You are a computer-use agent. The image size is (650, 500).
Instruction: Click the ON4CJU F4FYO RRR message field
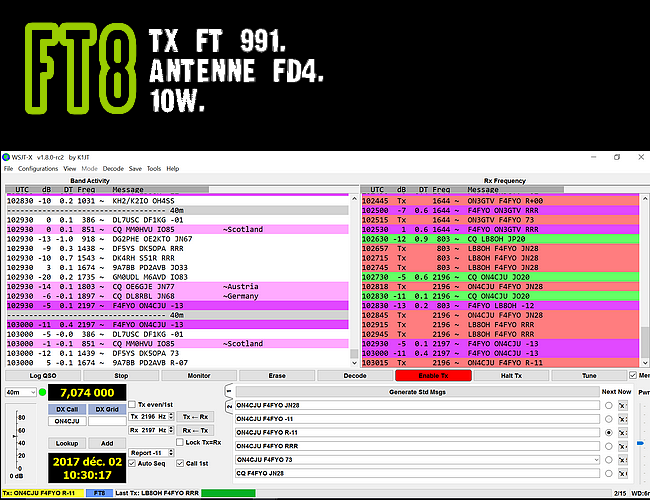417,446
